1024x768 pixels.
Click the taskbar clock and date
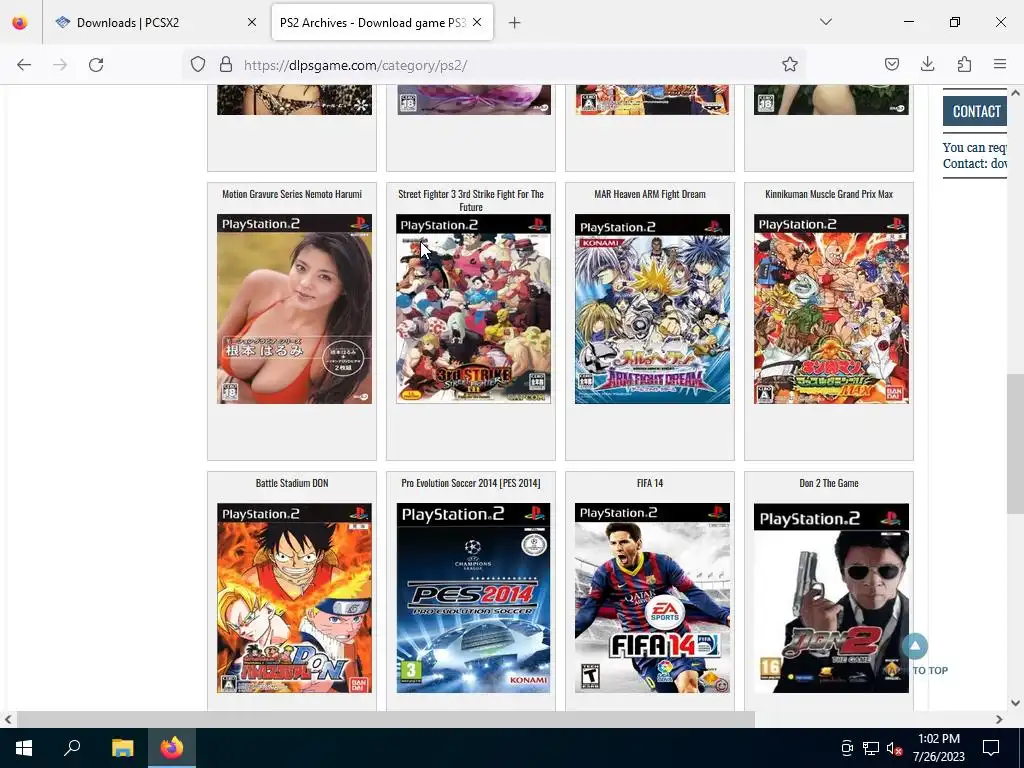939,748
